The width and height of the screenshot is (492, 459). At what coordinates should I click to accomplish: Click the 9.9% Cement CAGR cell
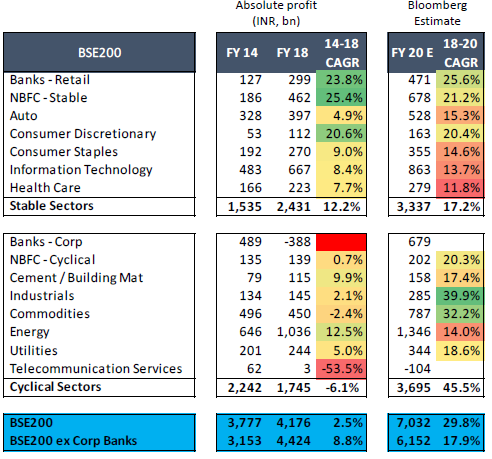[x=341, y=278]
